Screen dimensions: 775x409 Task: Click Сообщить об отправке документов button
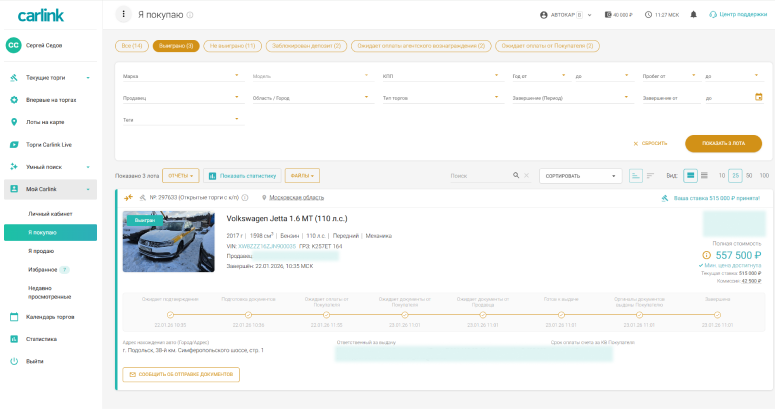point(181,374)
